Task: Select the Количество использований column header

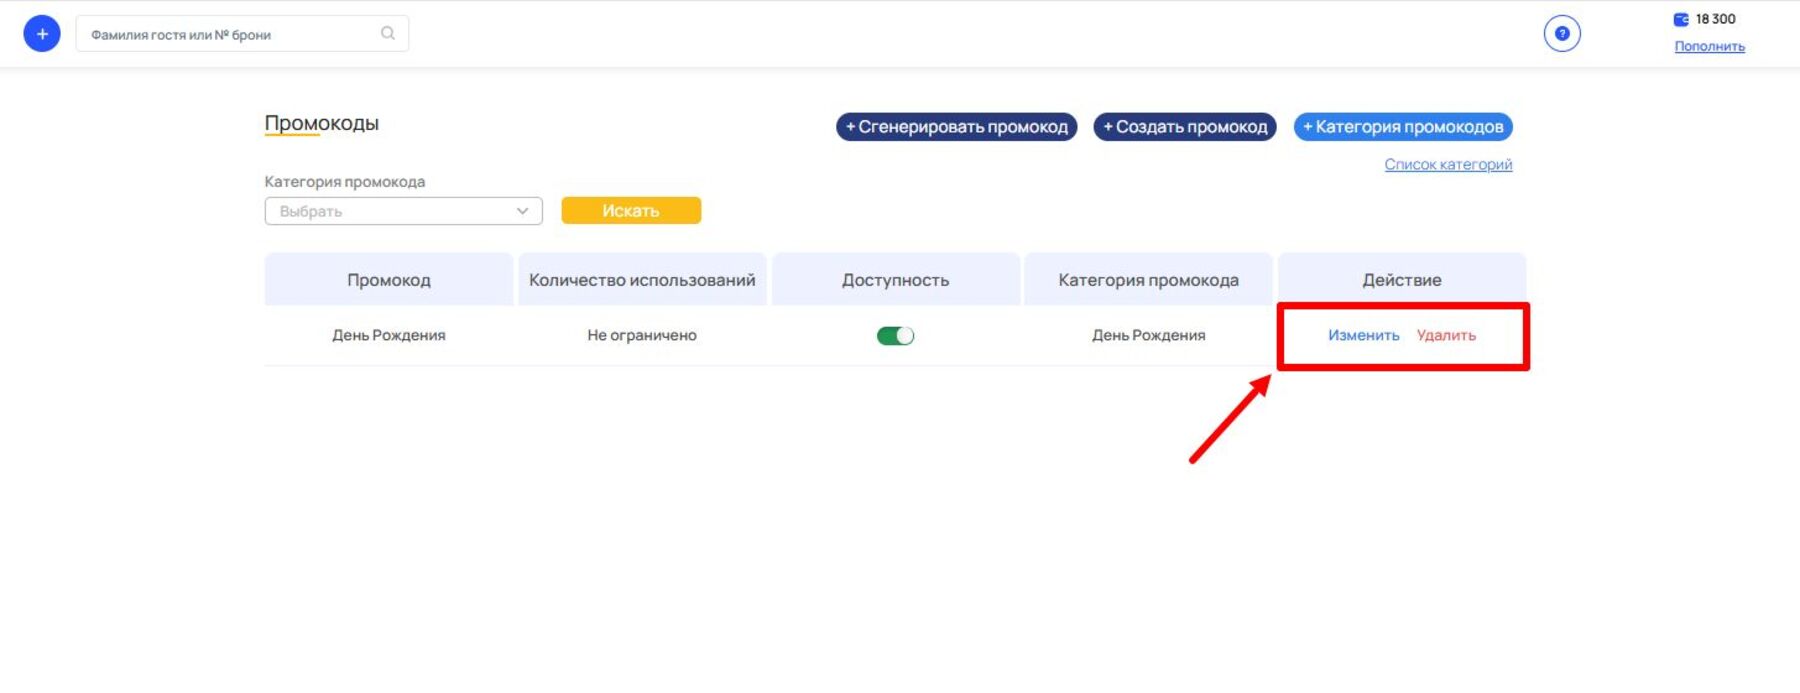Action: [642, 280]
